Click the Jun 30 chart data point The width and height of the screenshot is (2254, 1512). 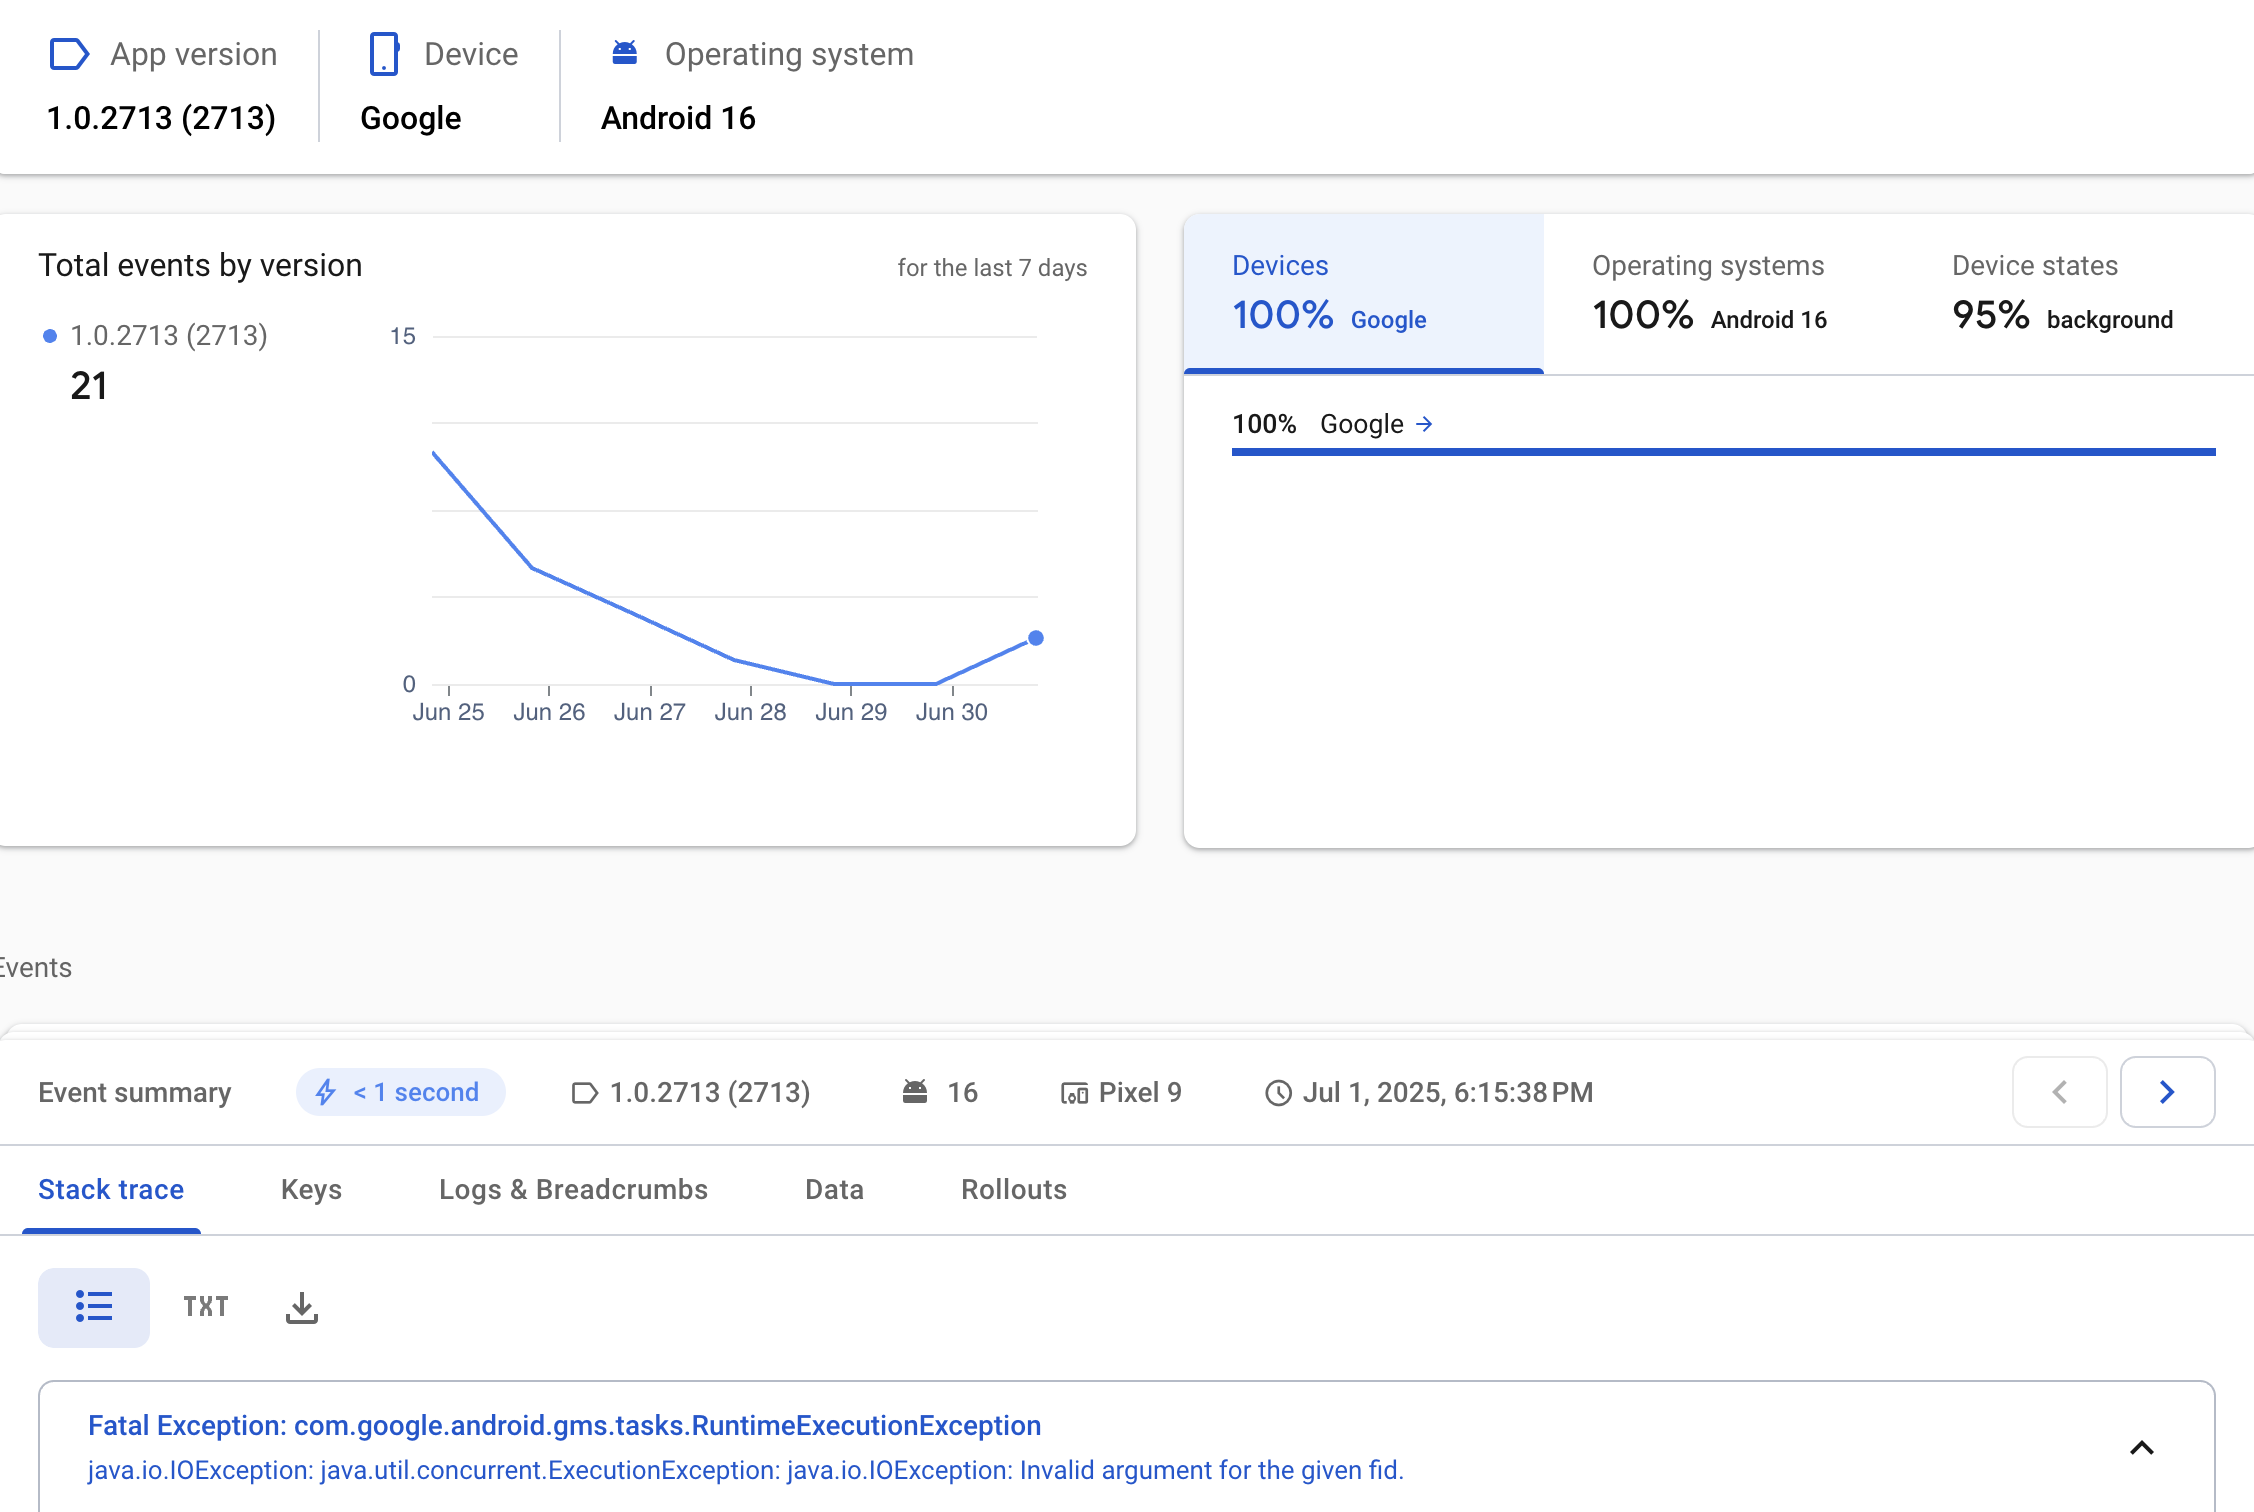click(x=1036, y=638)
